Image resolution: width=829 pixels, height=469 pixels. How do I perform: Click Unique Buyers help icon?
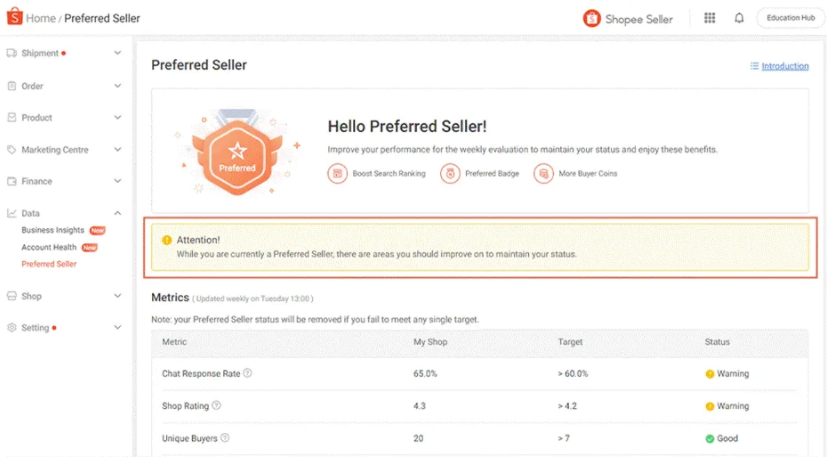225,438
